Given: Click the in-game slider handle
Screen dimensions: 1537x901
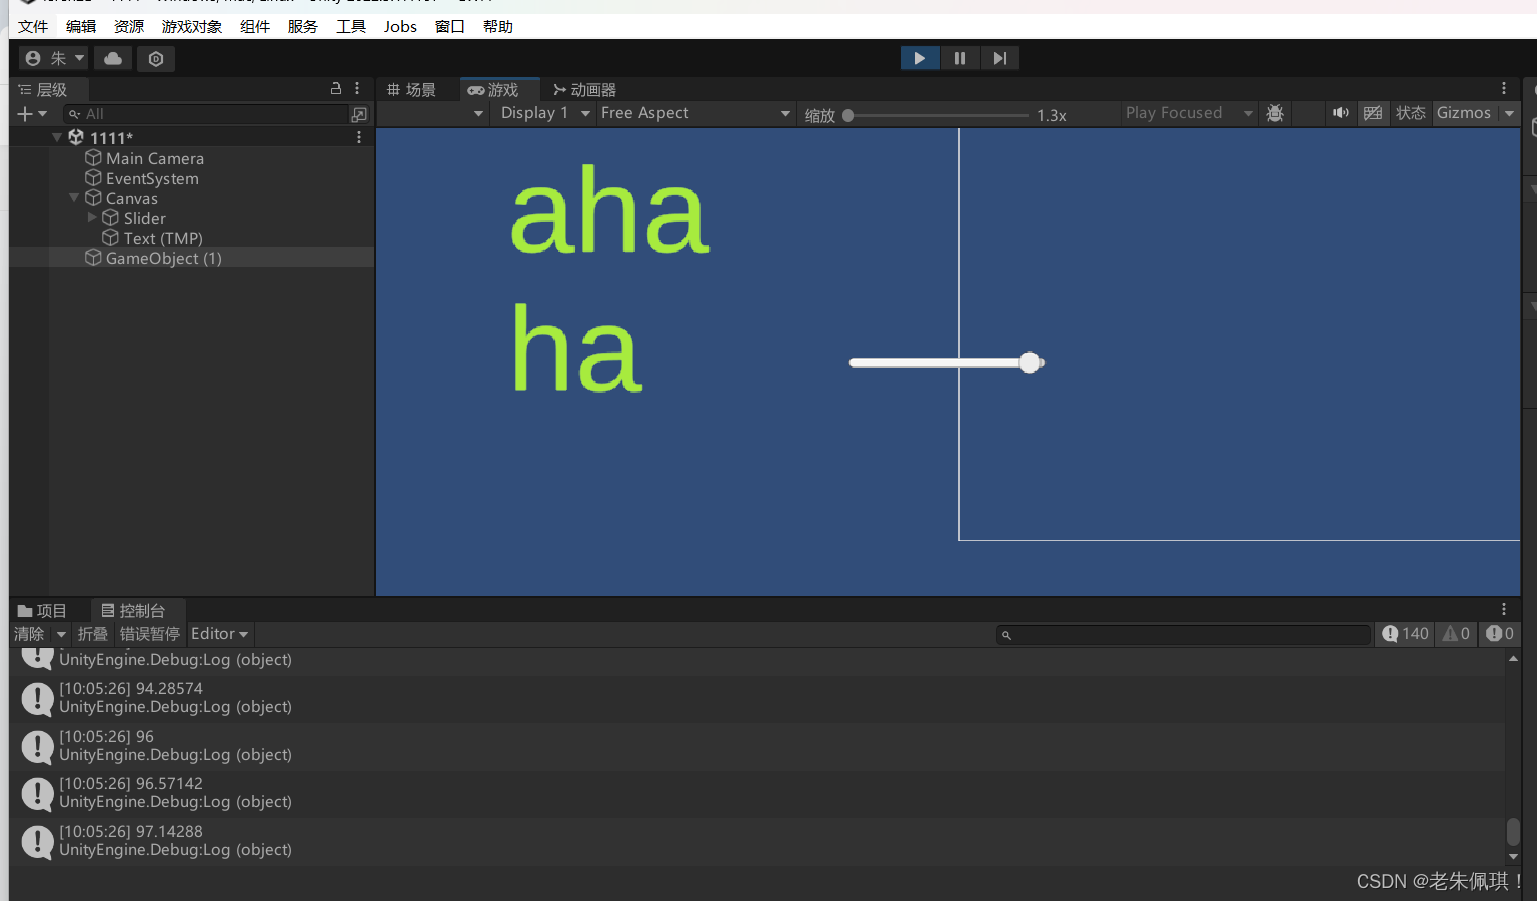Looking at the screenshot, I should click(1030, 363).
